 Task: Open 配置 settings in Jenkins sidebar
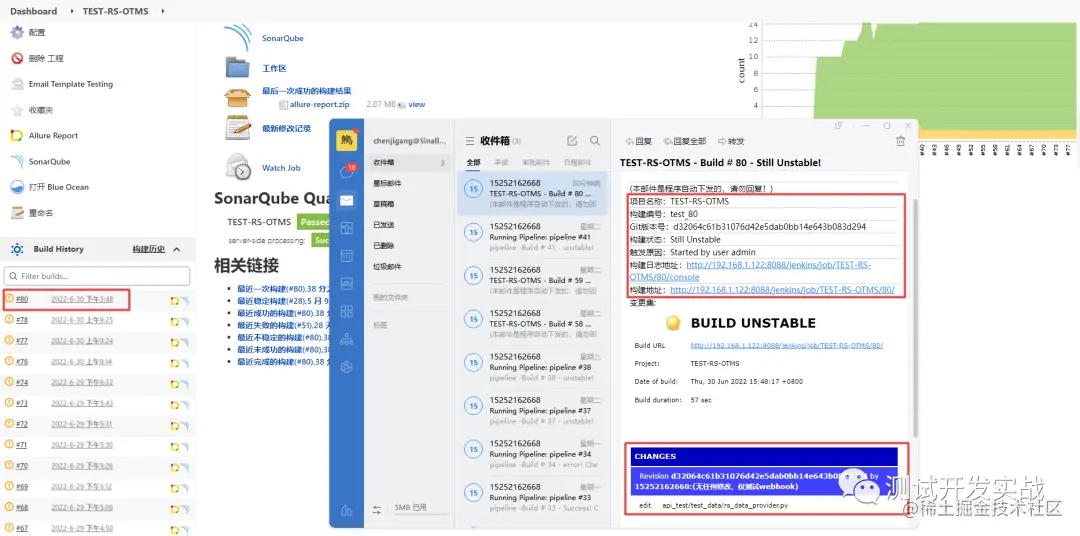37,32
